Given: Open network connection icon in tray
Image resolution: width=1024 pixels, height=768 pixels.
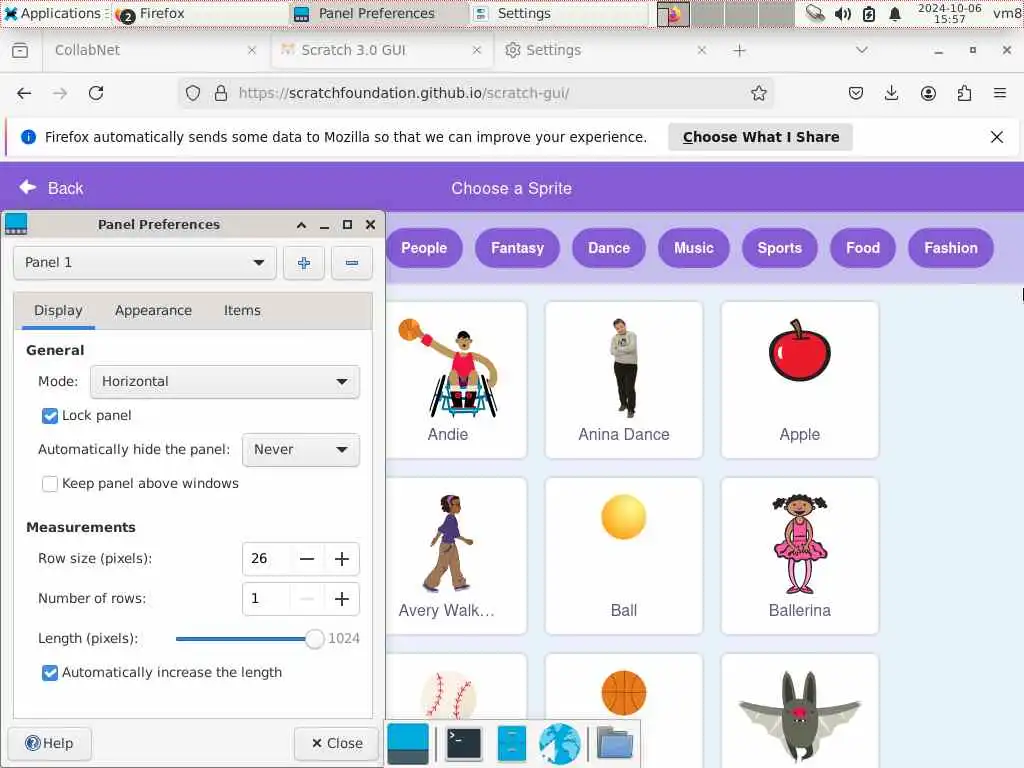Looking at the screenshot, I should click(815, 14).
